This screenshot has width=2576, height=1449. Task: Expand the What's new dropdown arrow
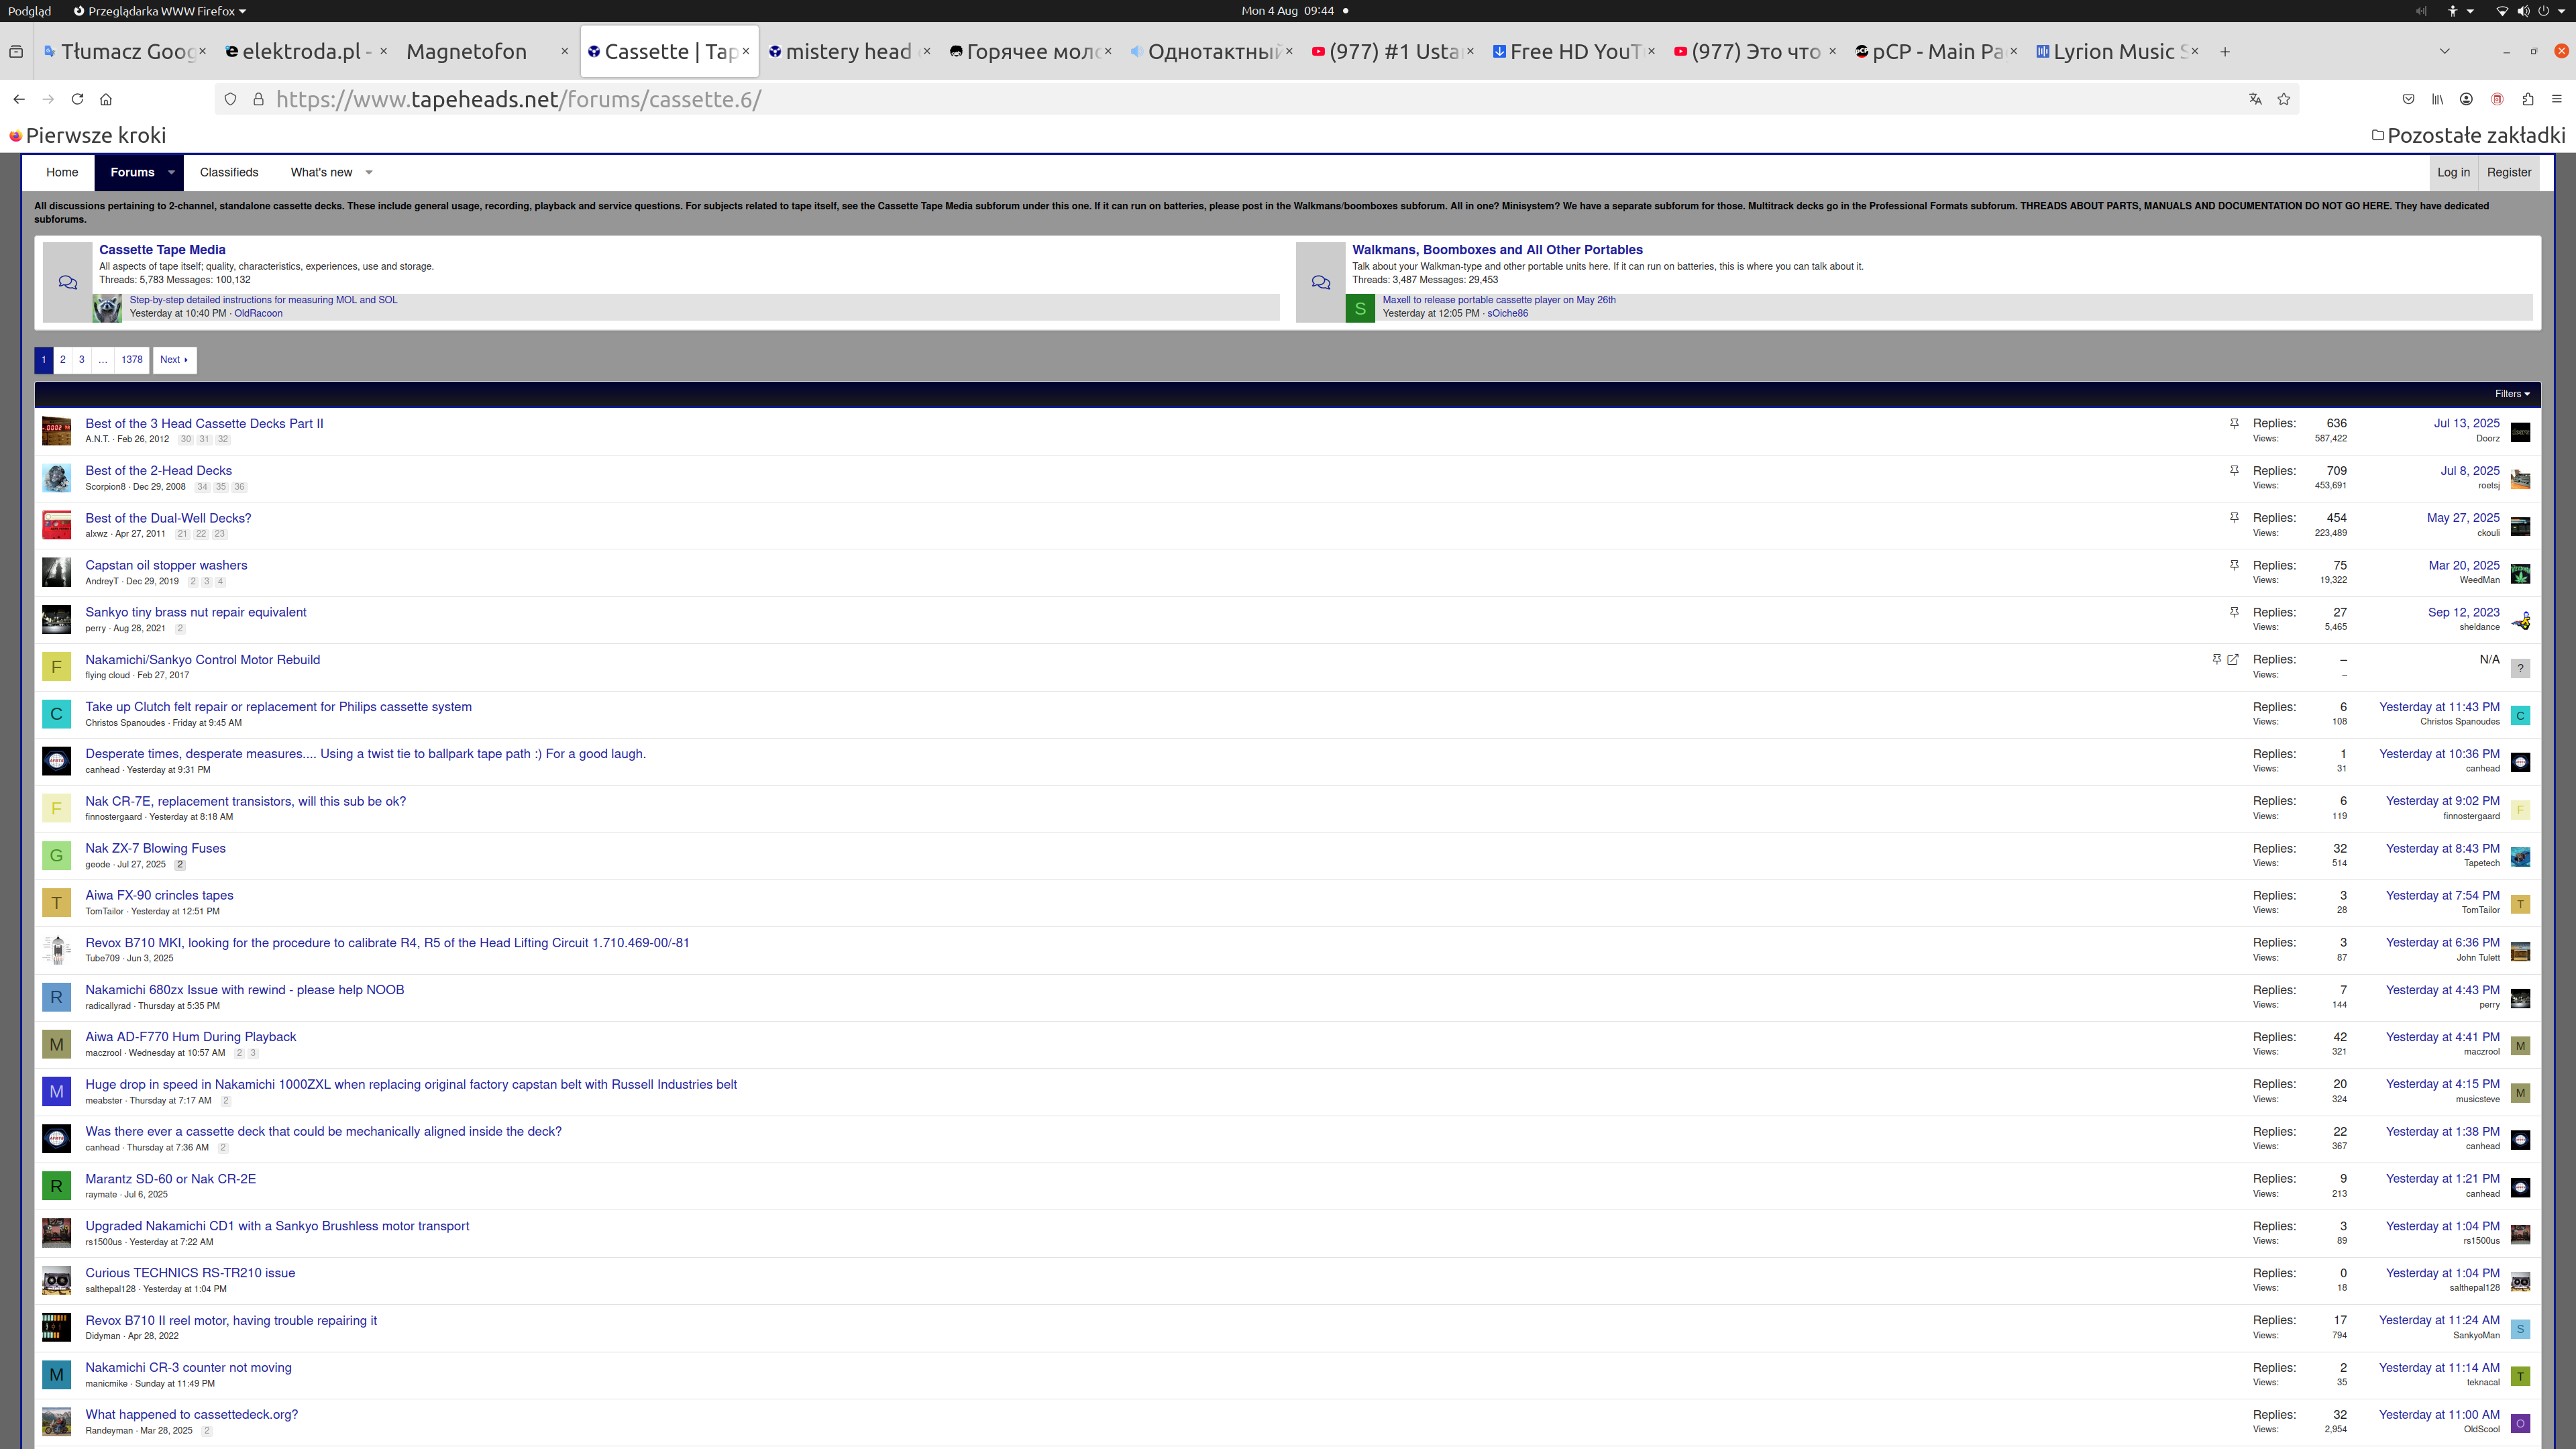pos(369,172)
